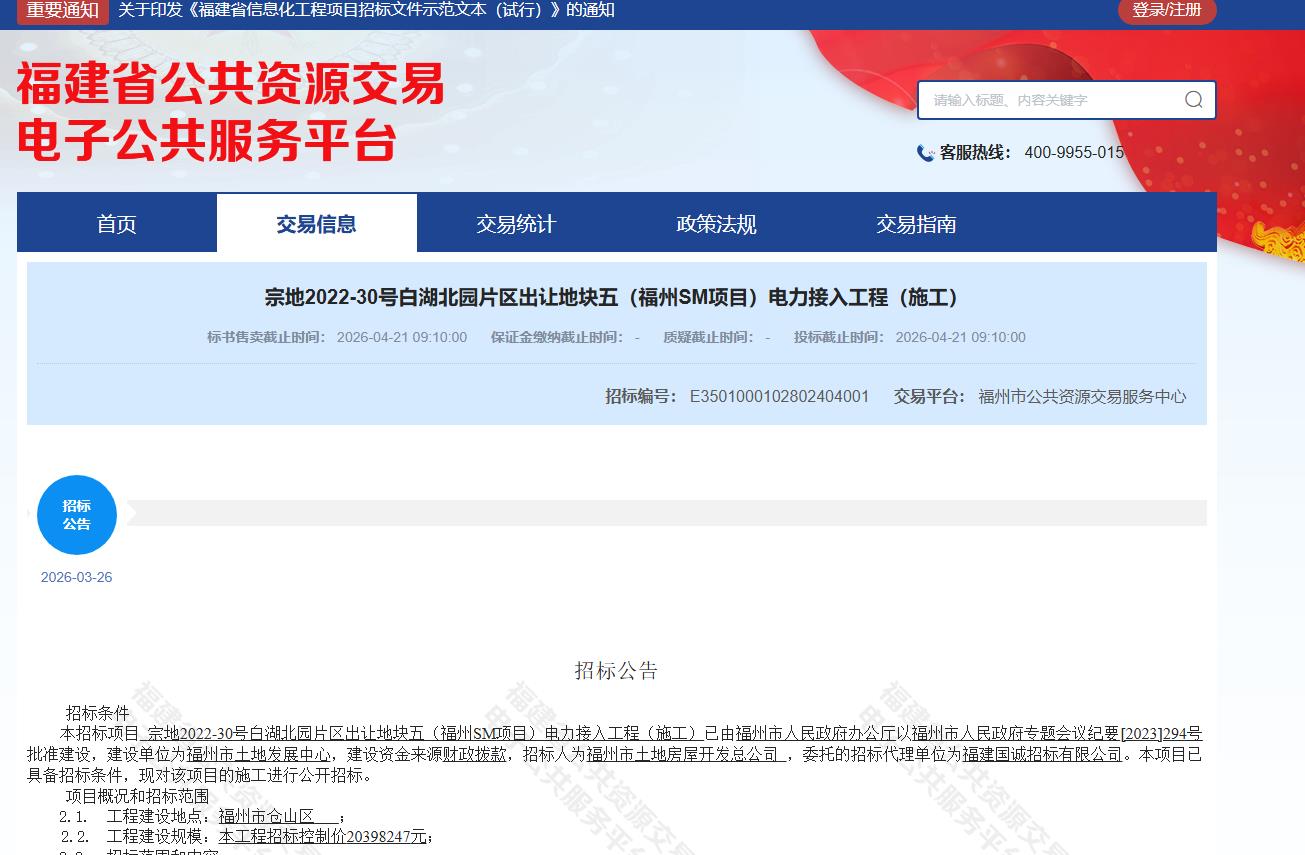Open the notice about 福建省信息化工程项目招标文件示范文本
Screen dimensions: 1305x855
(x=366, y=10)
